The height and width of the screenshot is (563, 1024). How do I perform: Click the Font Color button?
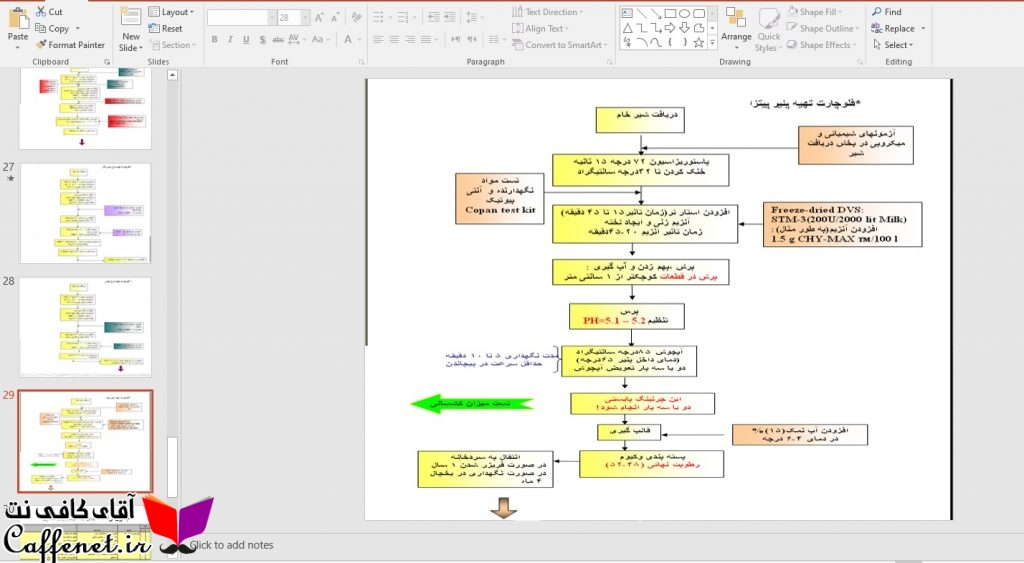click(348, 40)
